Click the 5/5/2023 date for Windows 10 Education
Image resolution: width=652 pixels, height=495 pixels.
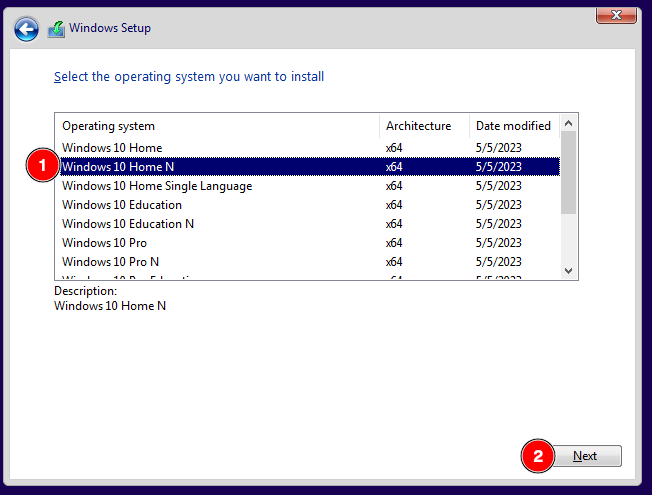point(499,205)
